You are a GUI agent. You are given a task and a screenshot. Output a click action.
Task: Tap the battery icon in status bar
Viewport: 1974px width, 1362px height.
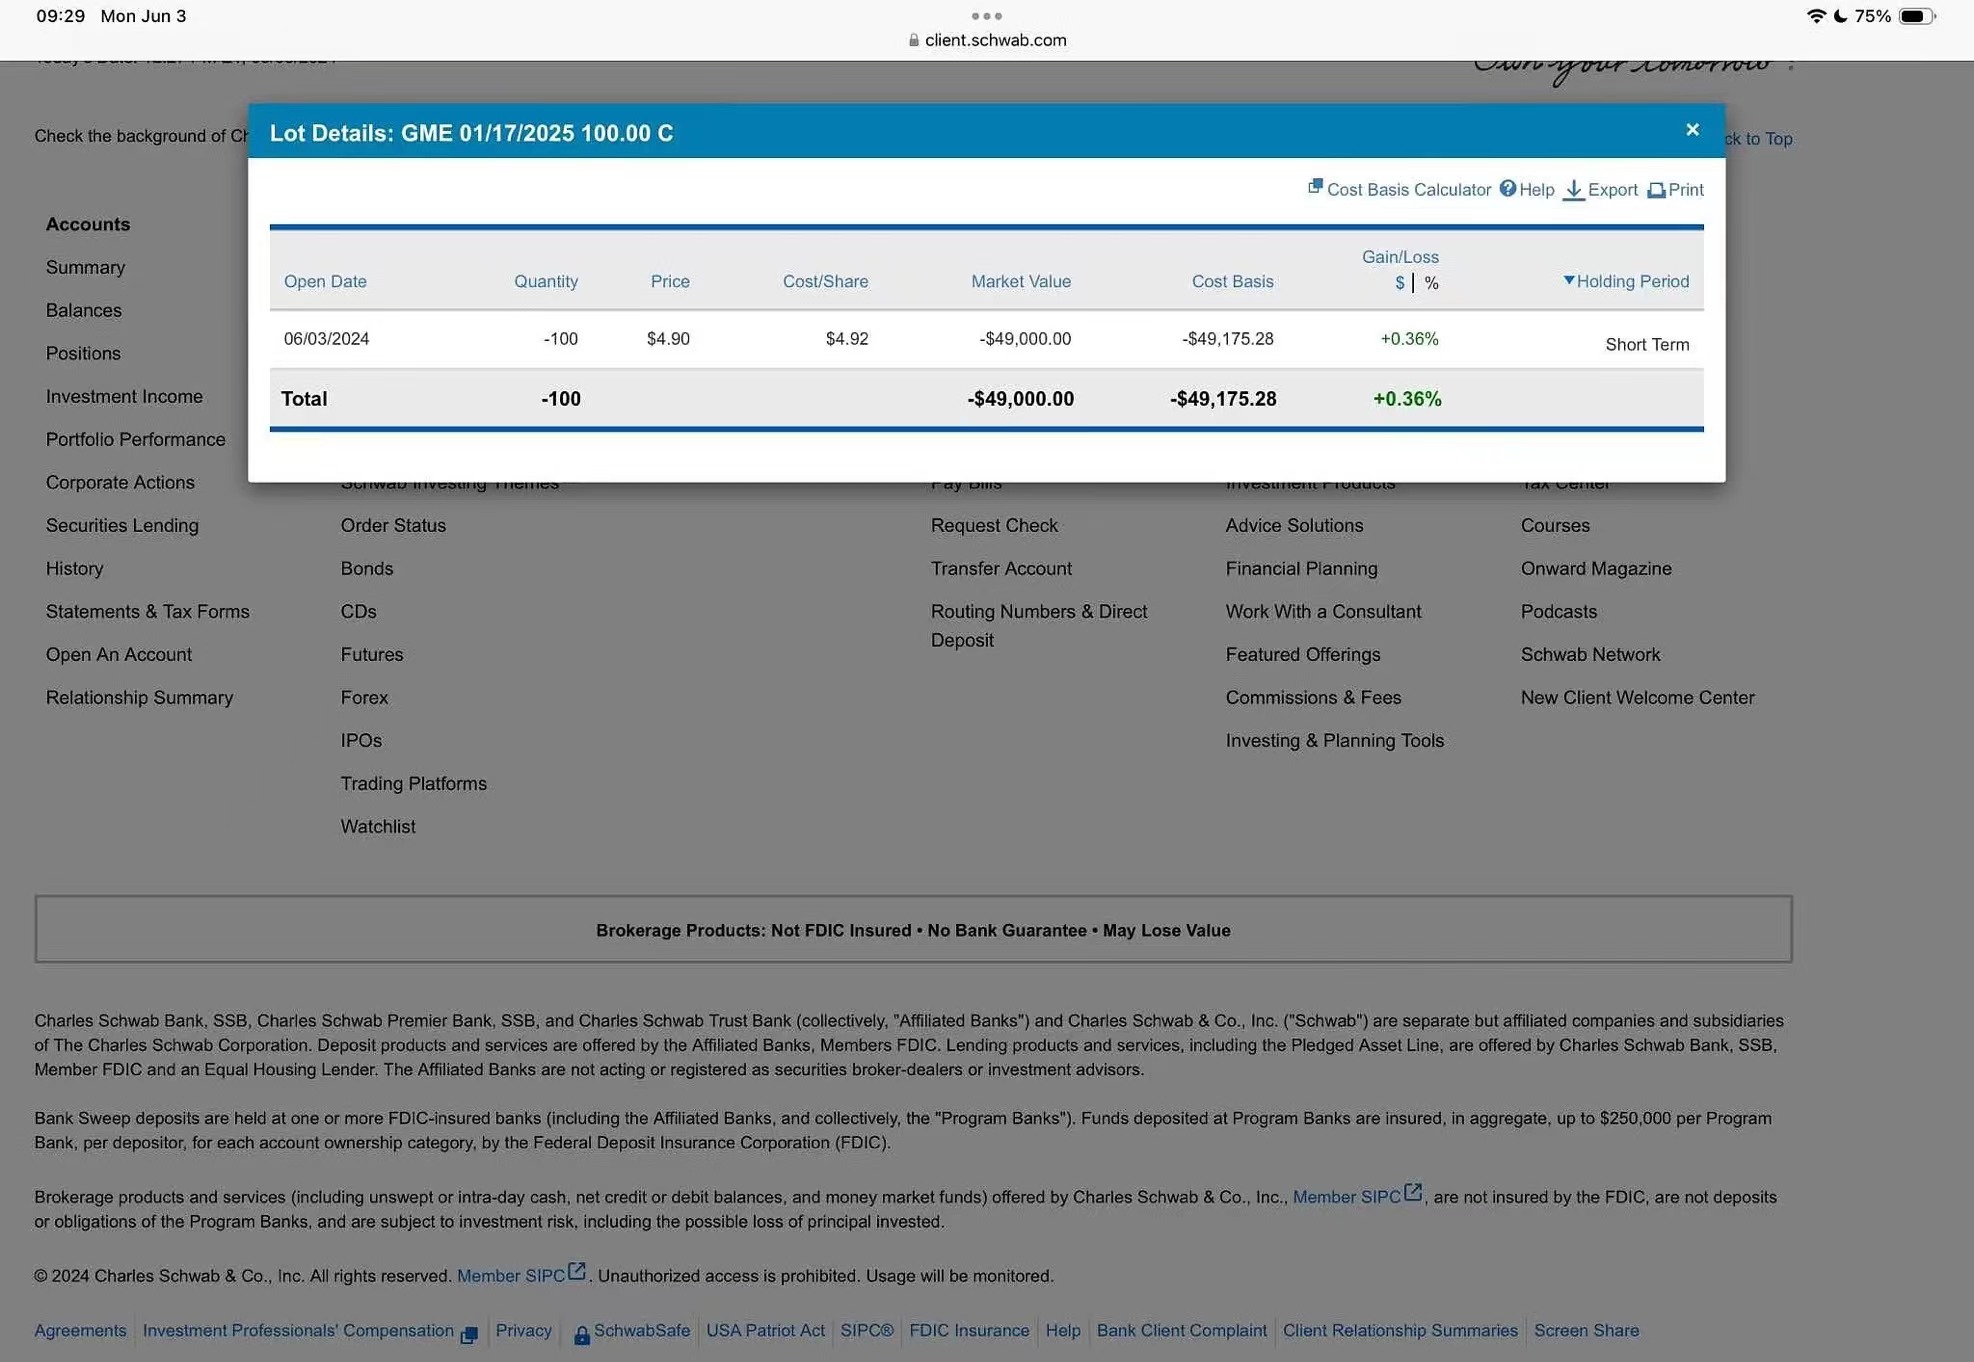click(1915, 16)
